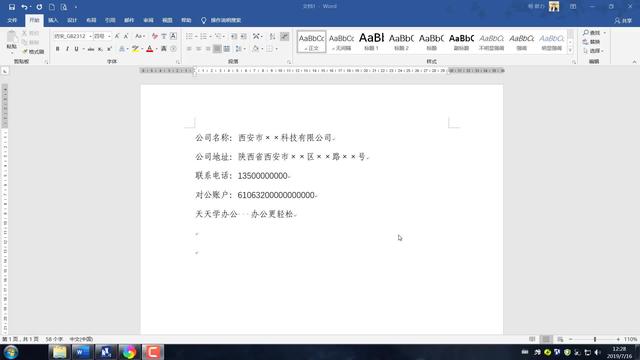The width and height of the screenshot is (640, 360).
Task: Open Windows Start button
Action: pos(11,352)
